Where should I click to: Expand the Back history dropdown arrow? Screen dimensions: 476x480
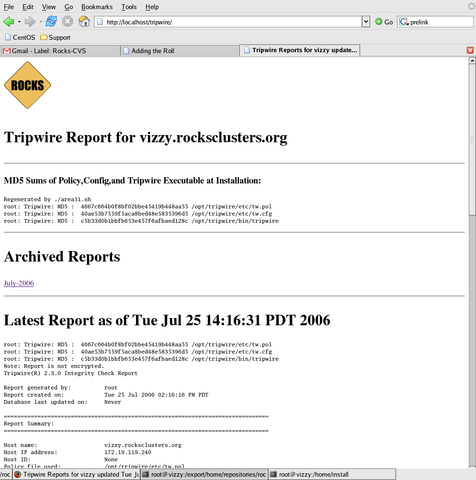pos(19,22)
